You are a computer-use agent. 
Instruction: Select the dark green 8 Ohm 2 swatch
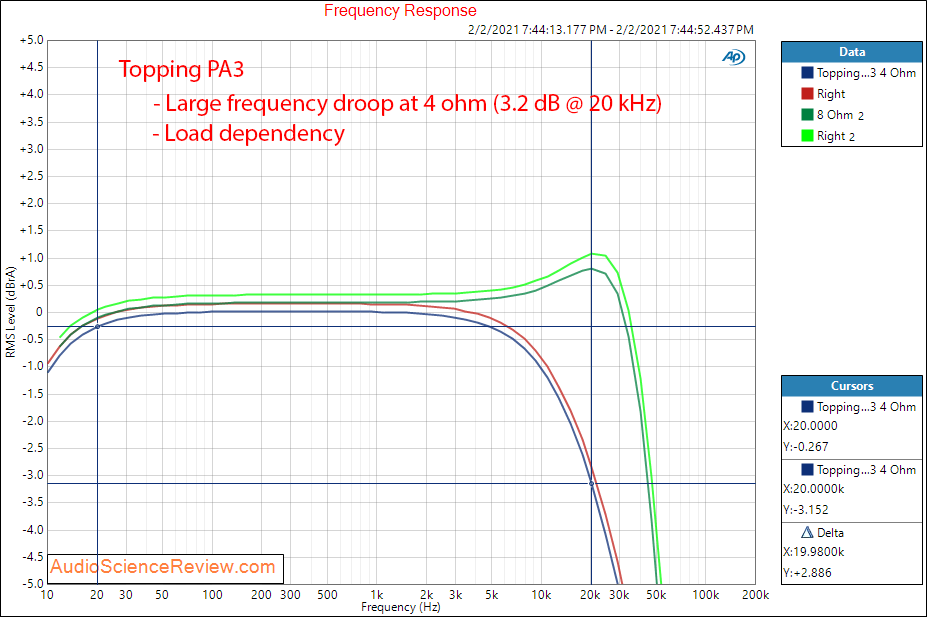(807, 115)
